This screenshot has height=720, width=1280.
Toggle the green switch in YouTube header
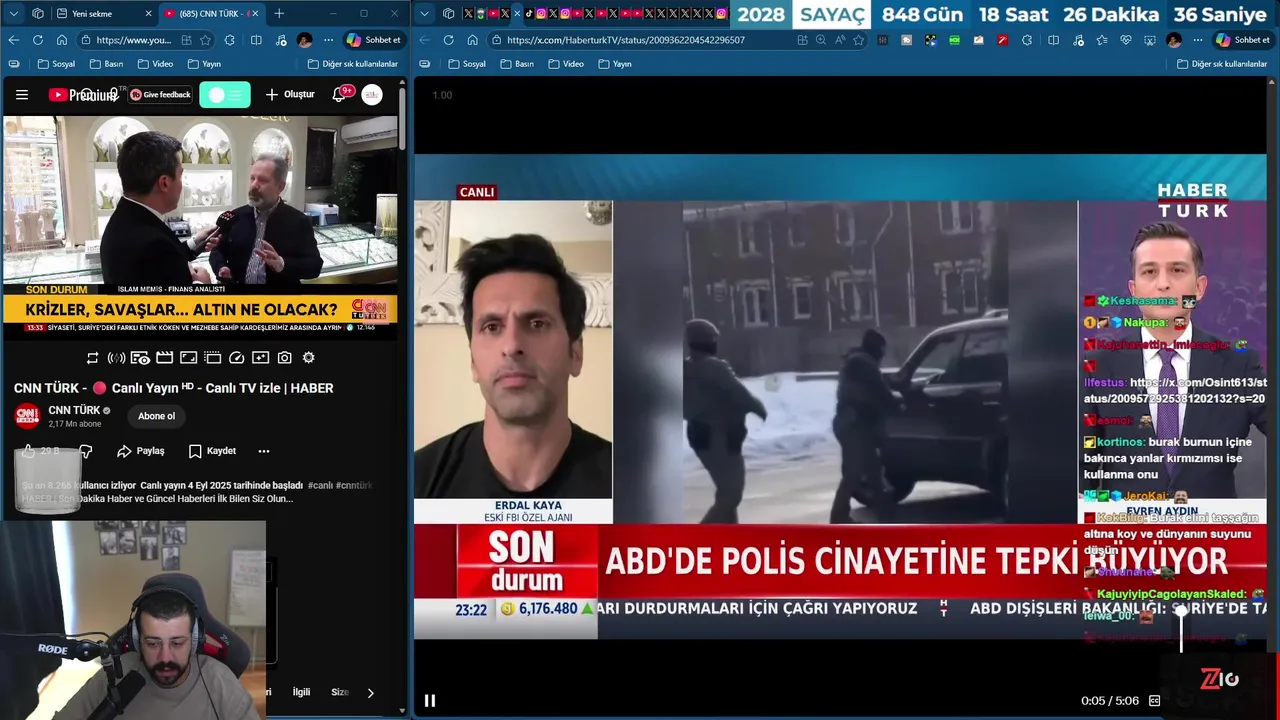click(225, 95)
